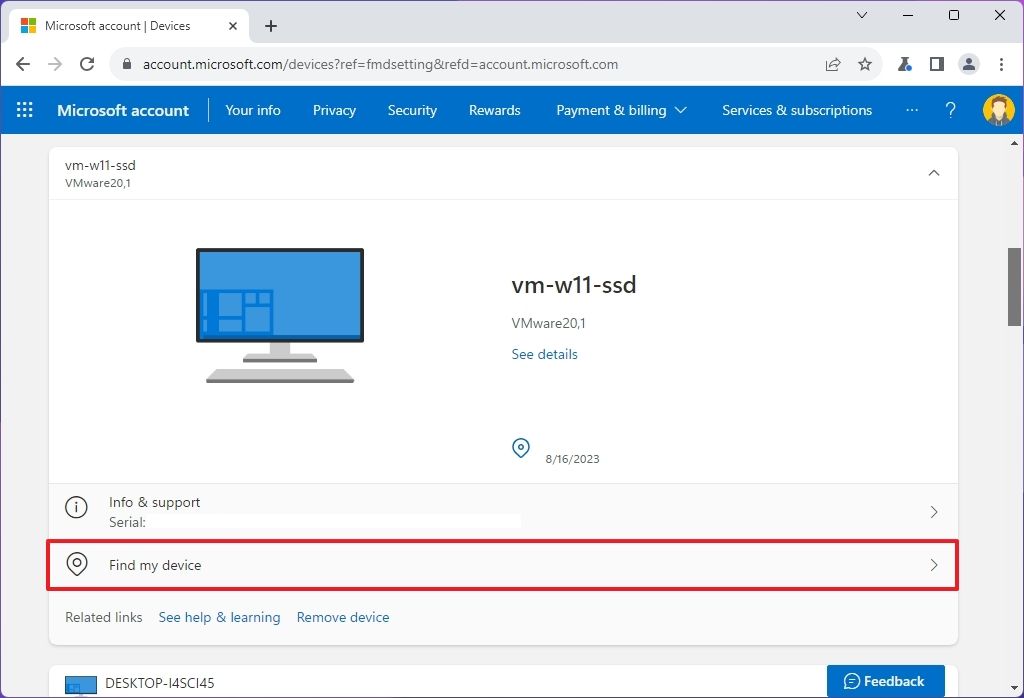Click the info icon beside Info & support
Screen dimensions: 1024x698
pos(76,507)
